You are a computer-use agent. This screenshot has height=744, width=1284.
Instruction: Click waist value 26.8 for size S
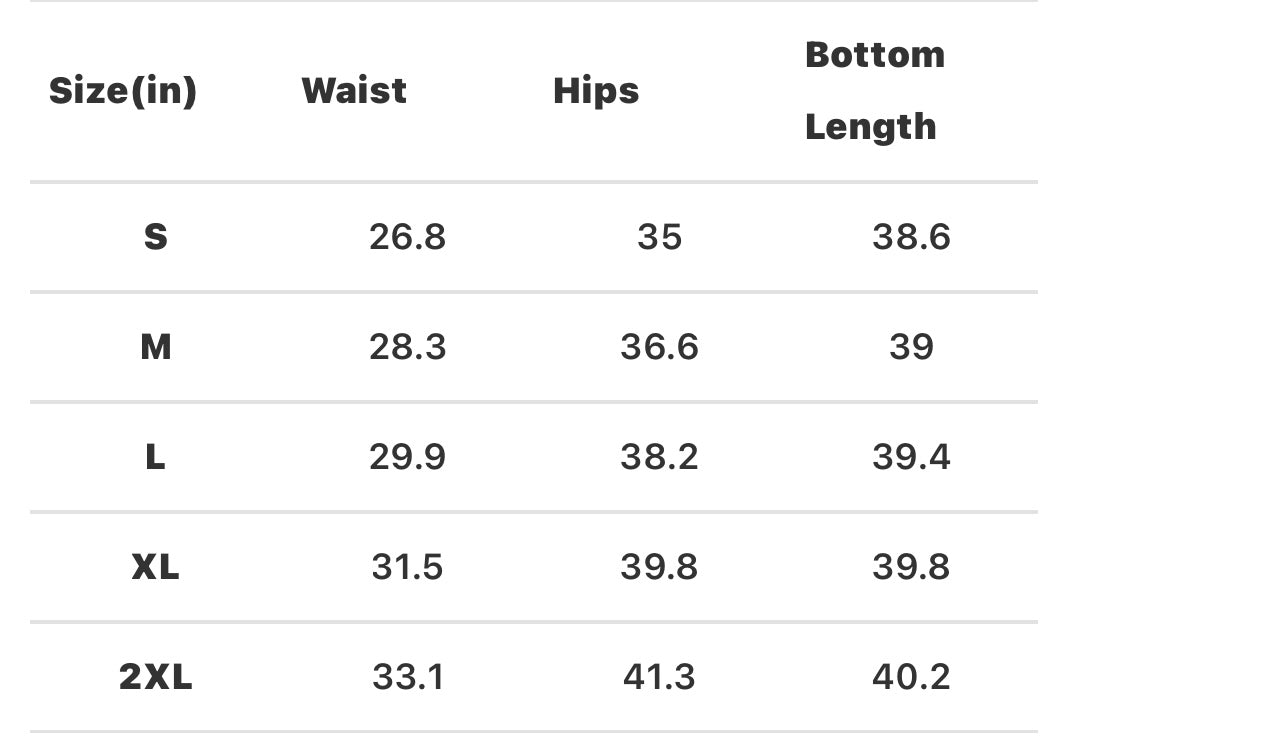click(x=407, y=237)
